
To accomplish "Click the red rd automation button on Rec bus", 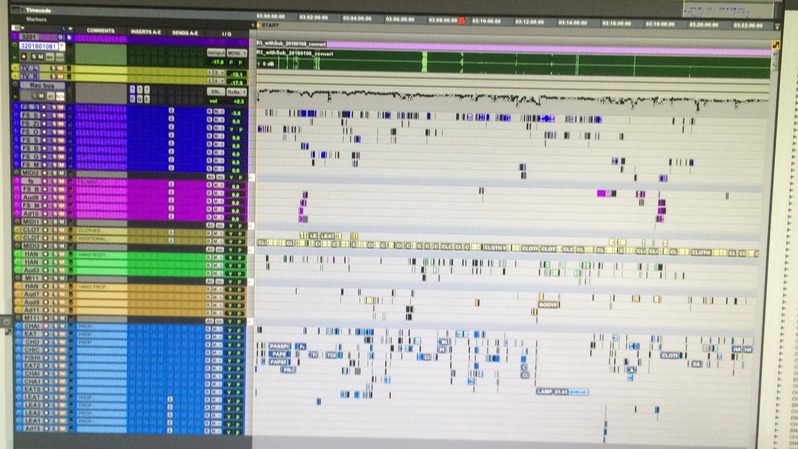I will pyautogui.click(x=60, y=96).
